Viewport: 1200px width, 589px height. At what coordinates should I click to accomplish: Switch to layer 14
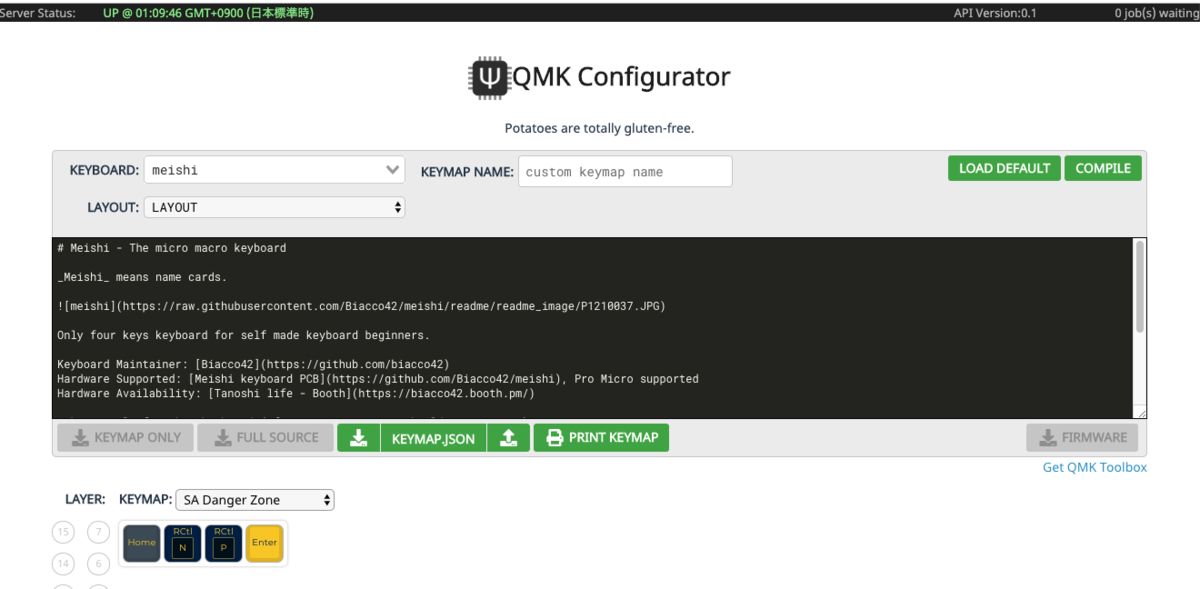64,564
